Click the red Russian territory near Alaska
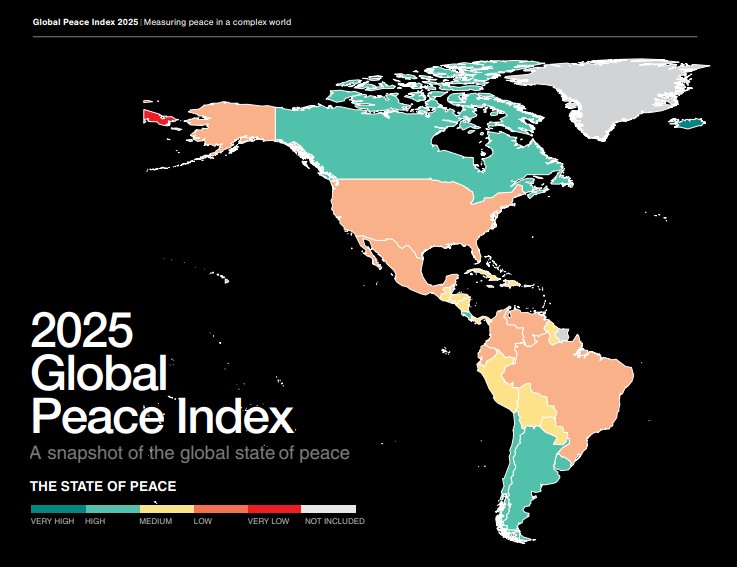Viewport: 737px width, 567px height. click(157, 116)
